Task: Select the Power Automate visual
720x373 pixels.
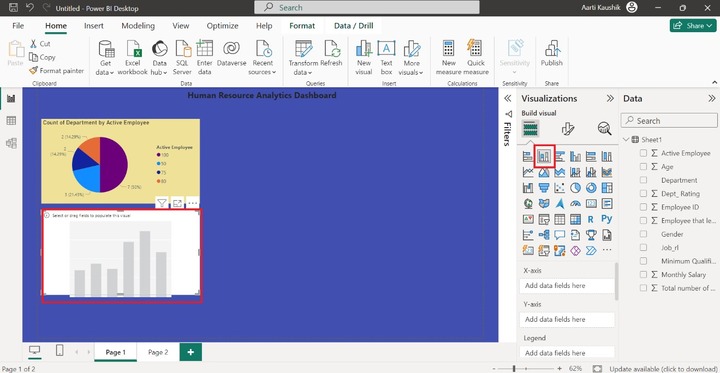Action: pos(591,251)
